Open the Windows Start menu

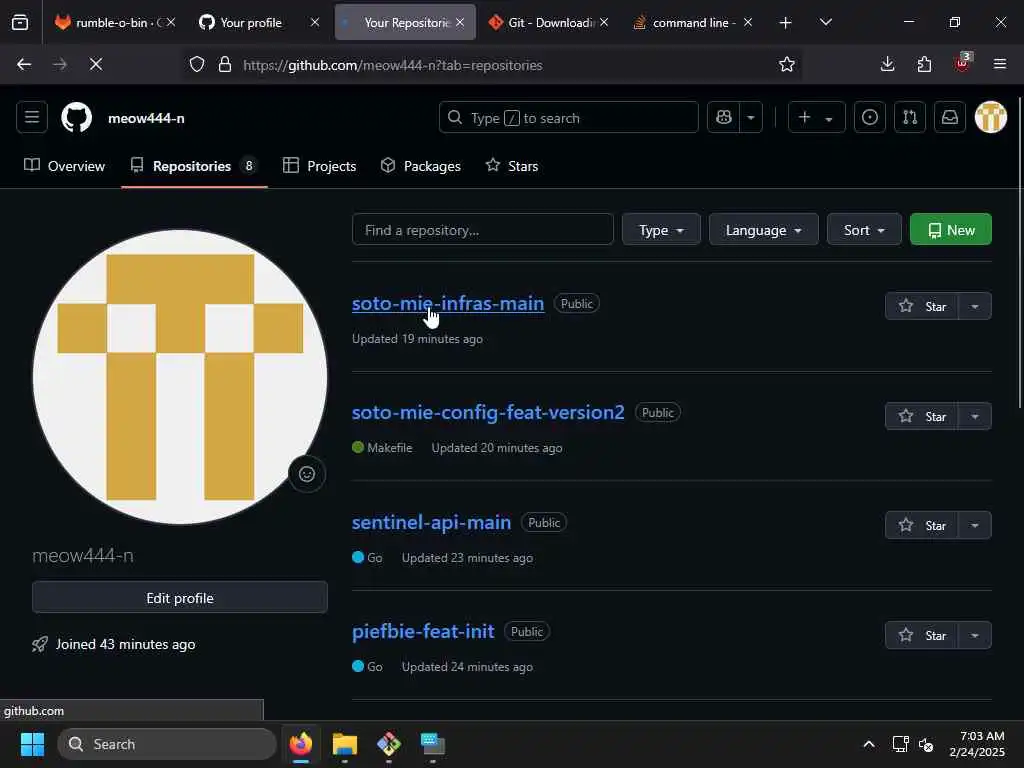[32, 744]
